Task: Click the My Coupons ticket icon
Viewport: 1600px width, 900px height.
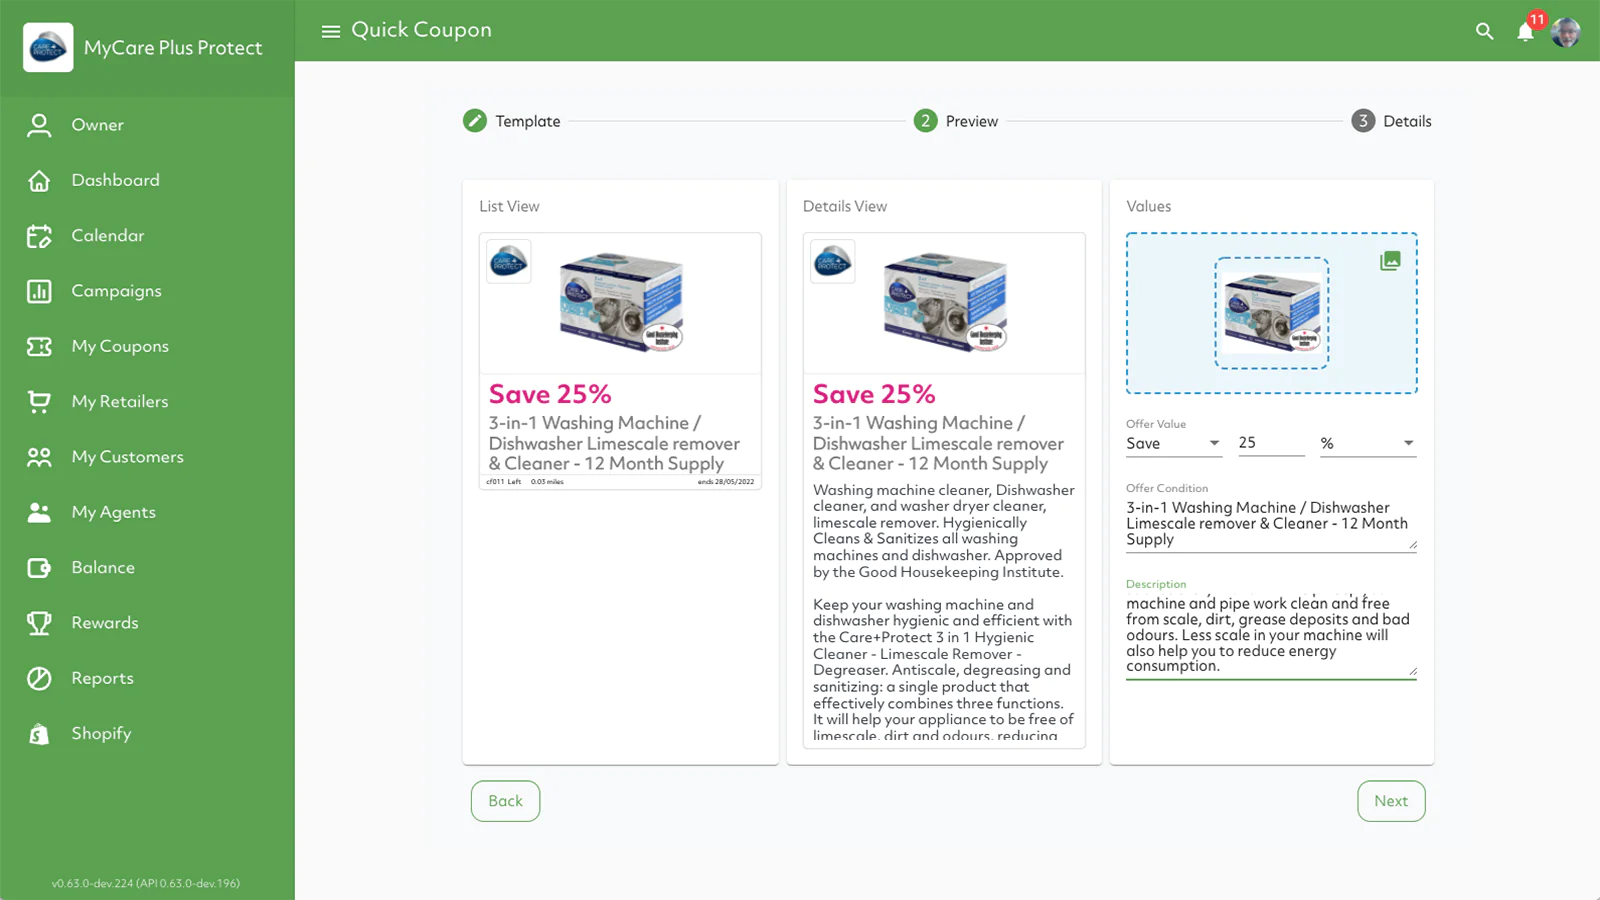Action: click(39, 346)
